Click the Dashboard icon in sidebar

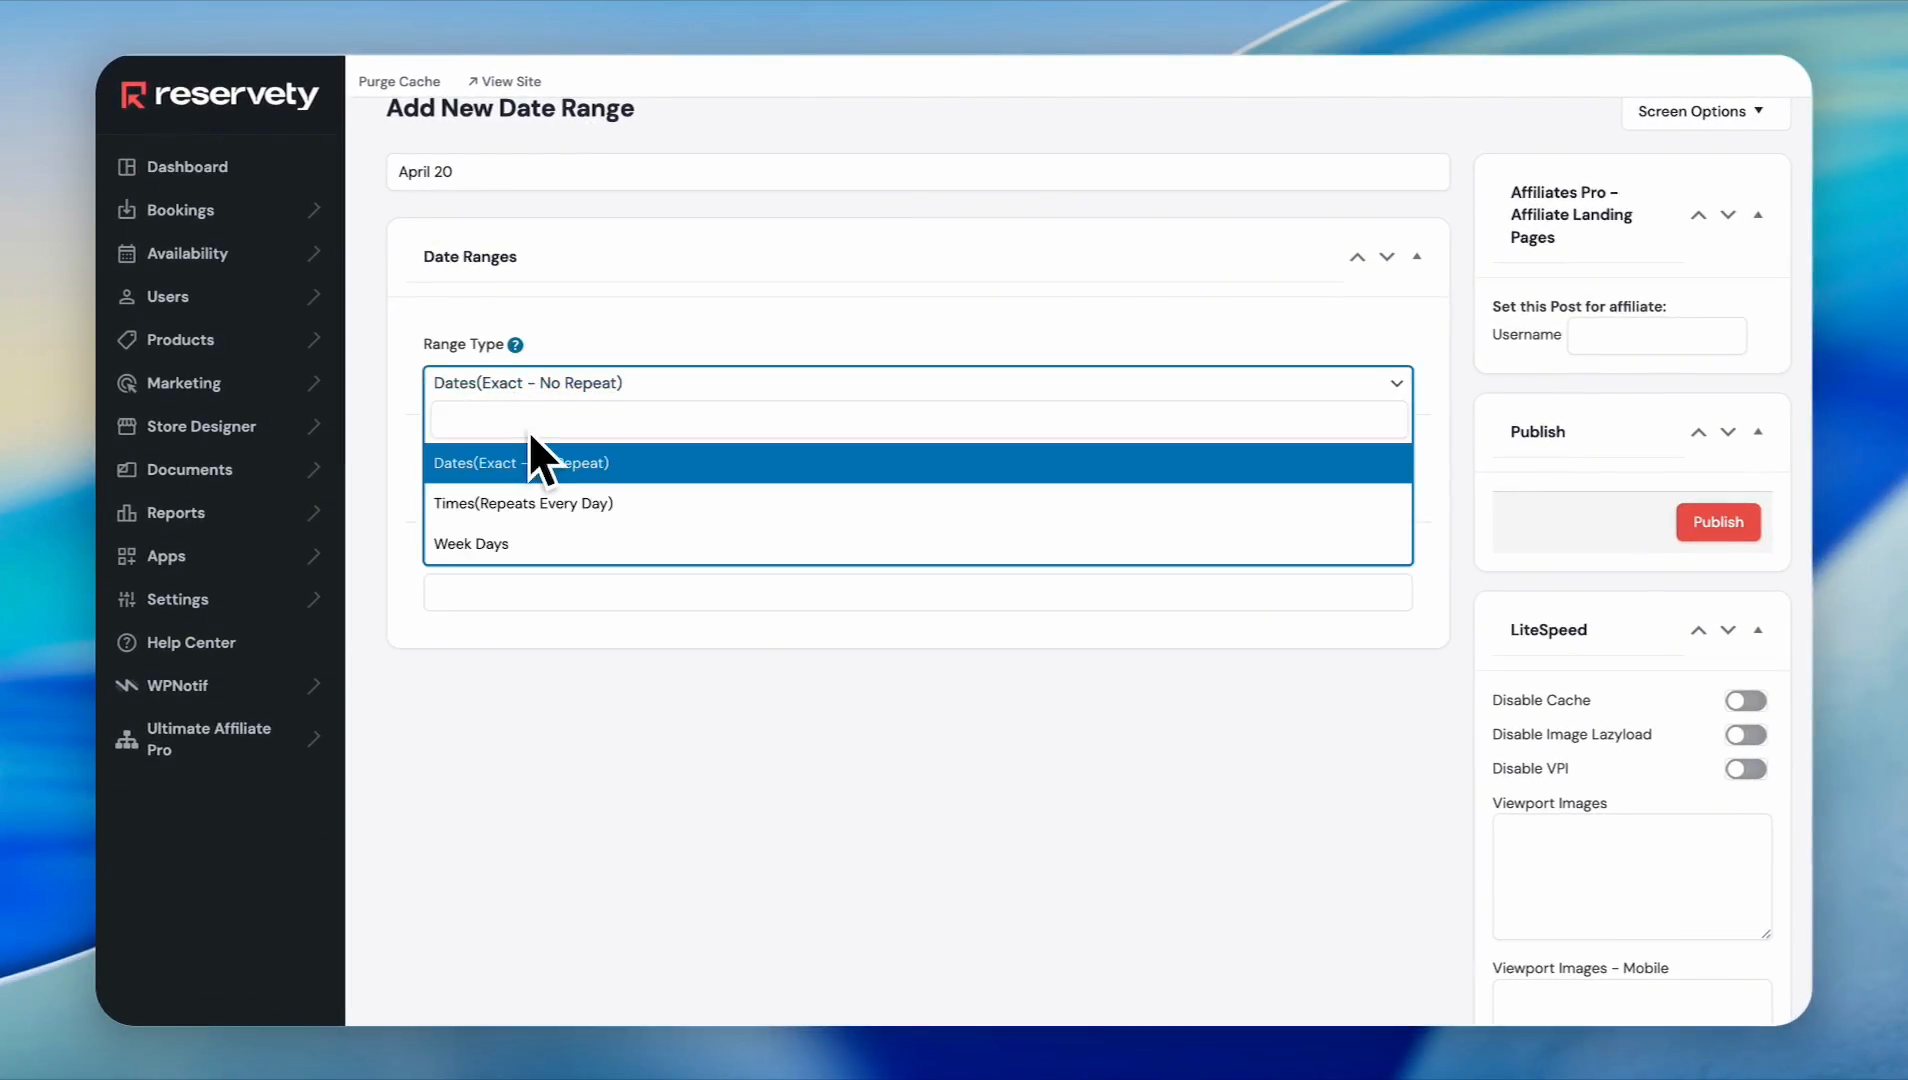click(126, 167)
